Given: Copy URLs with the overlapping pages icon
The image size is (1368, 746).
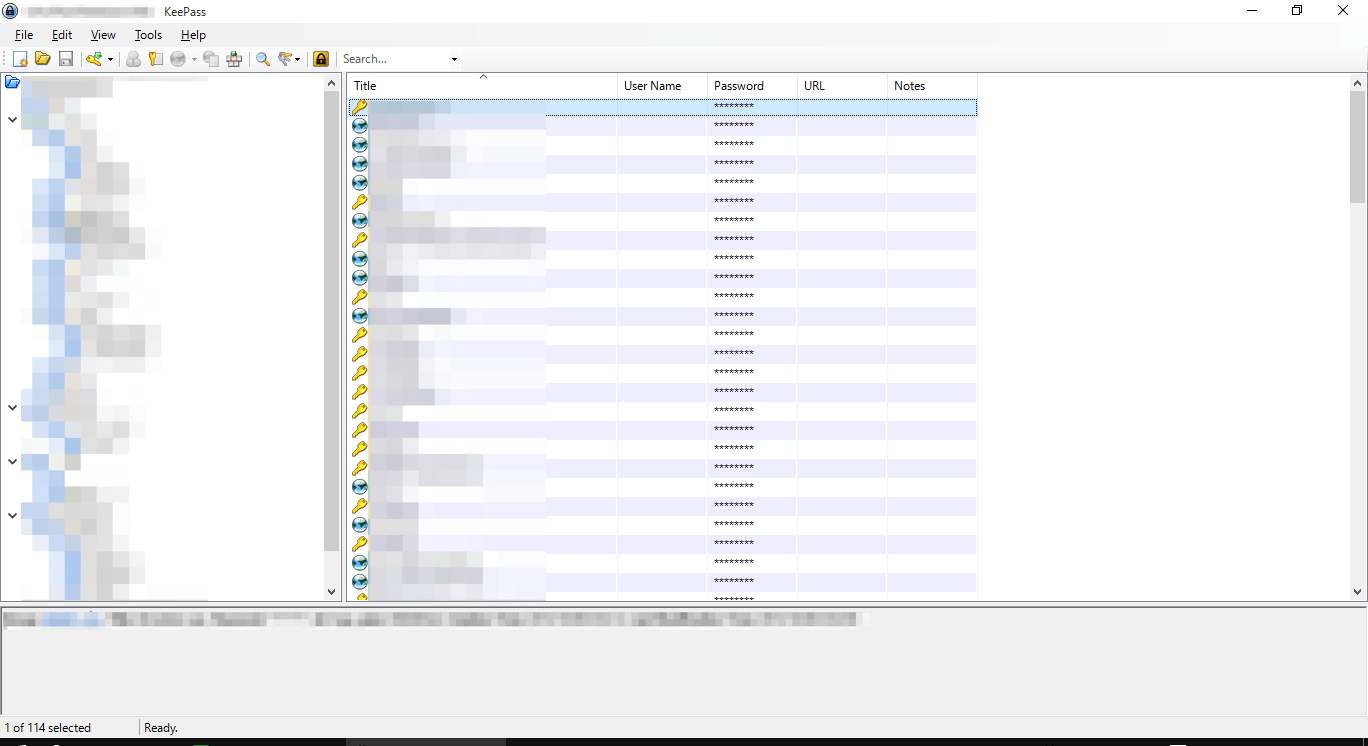Looking at the screenshot, I should (x=211, y=59).
